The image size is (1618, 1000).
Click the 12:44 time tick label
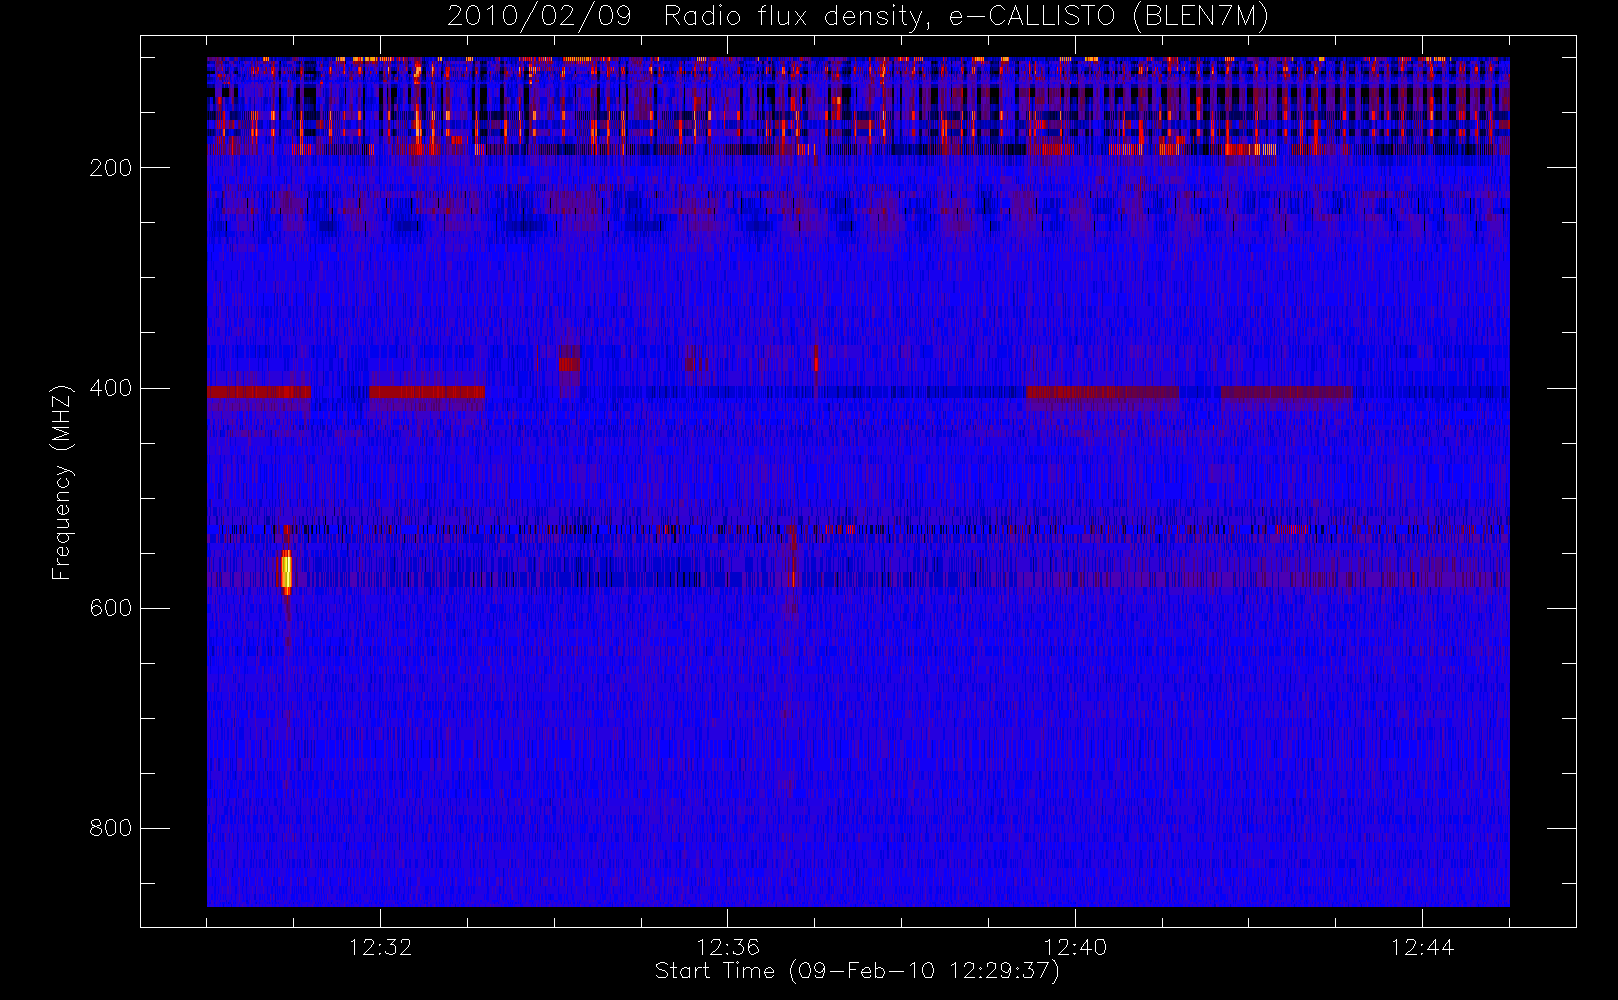1422,947
